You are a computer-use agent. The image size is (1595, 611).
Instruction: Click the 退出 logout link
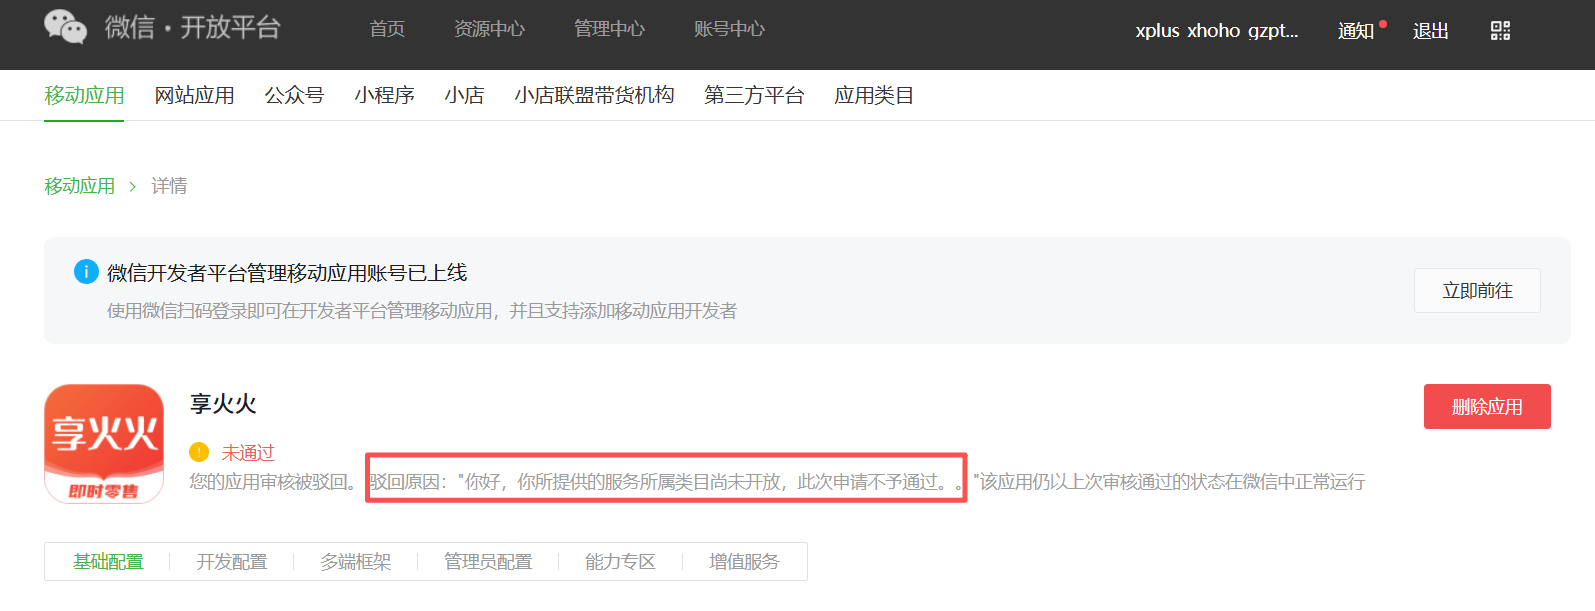[x=1430, y=31]
